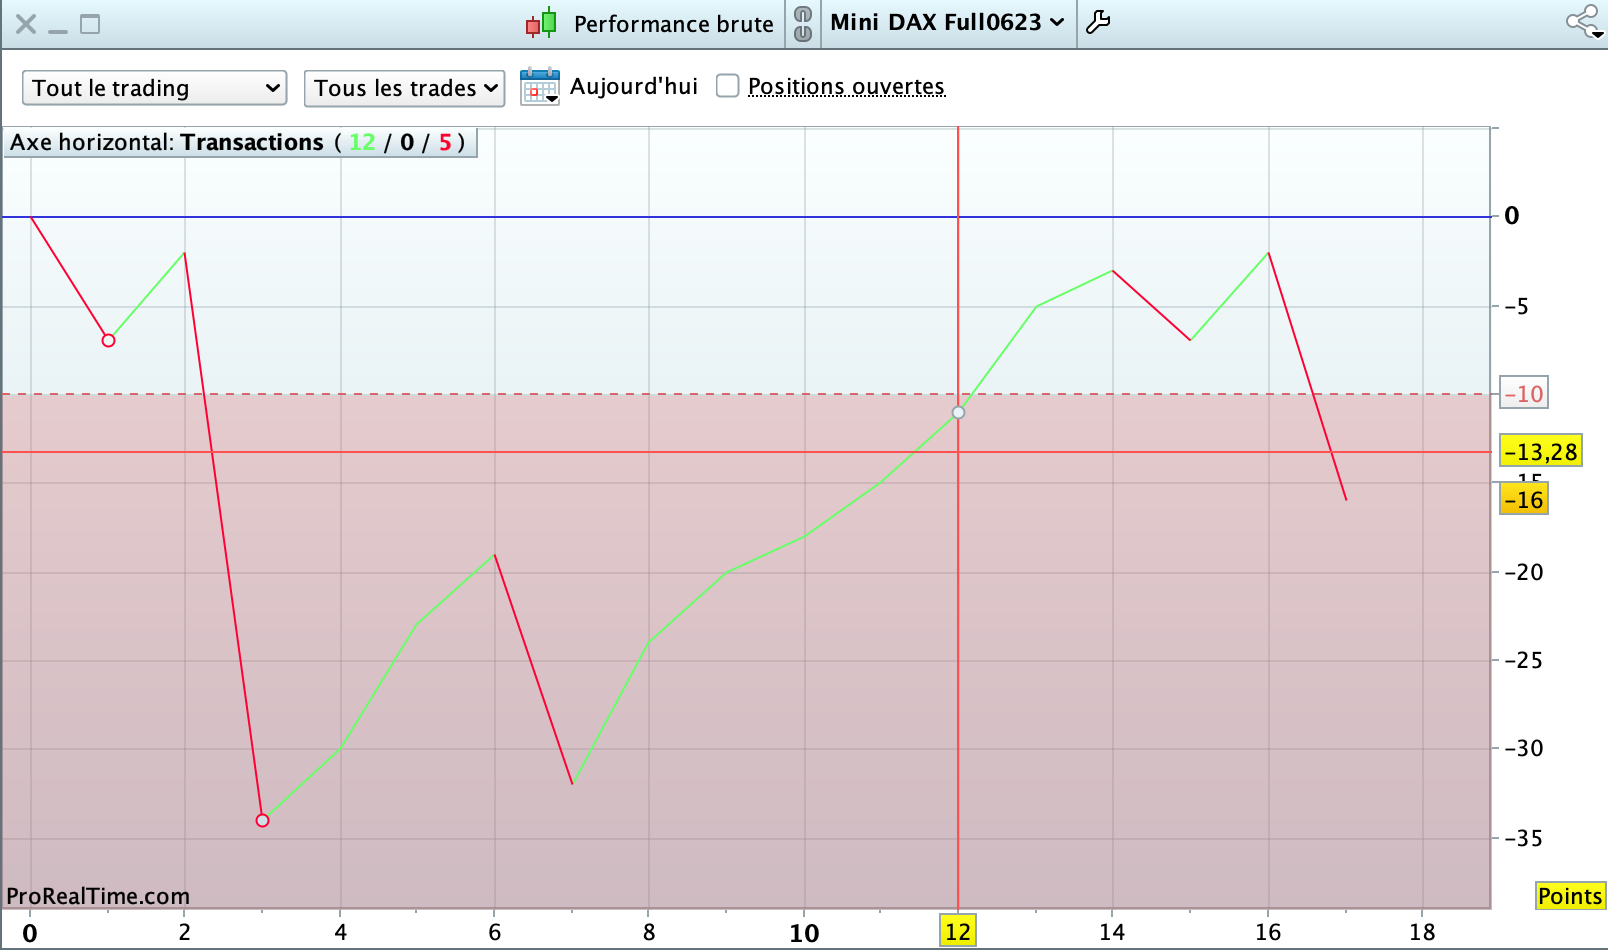Image resolution: width=1608 pixels, height=950 pixels.
Task: Open the calendar date picker icon
Action: [540, 87]
